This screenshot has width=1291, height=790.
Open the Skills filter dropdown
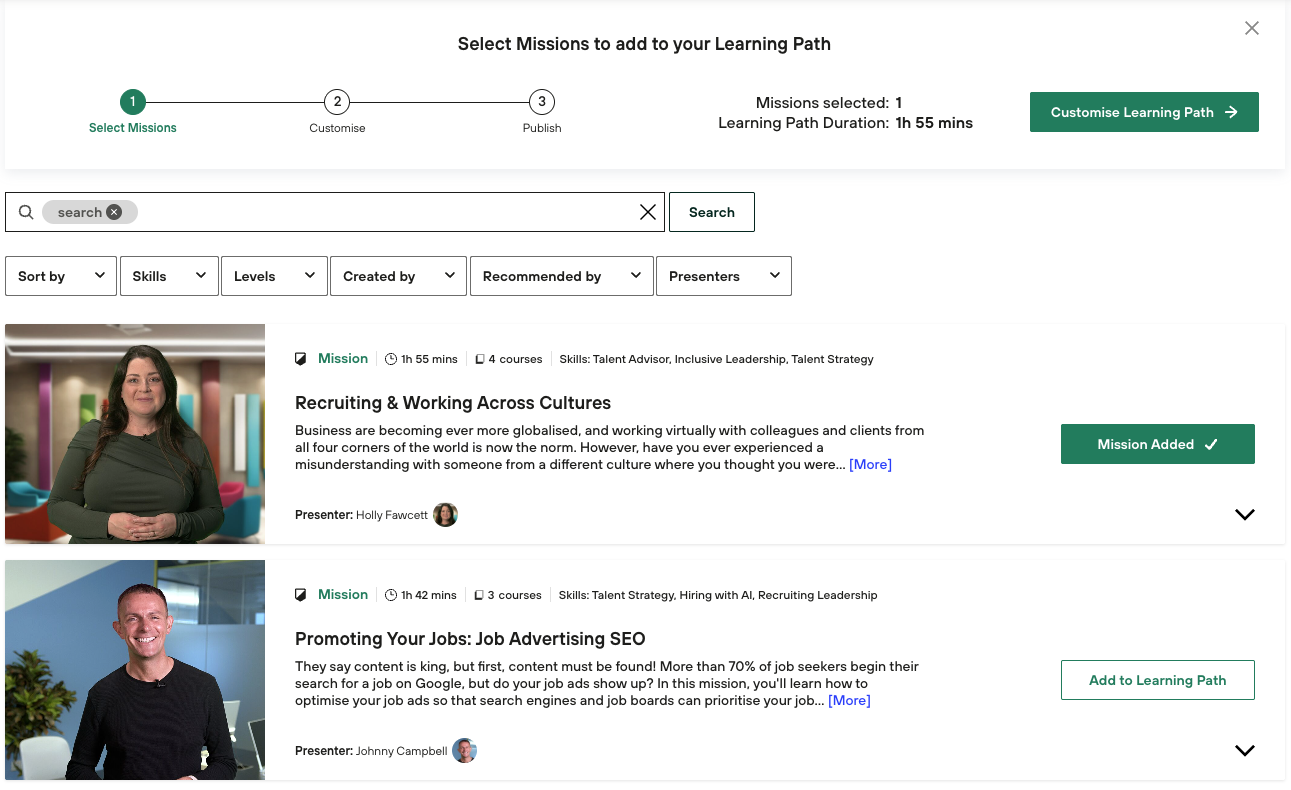169,276
